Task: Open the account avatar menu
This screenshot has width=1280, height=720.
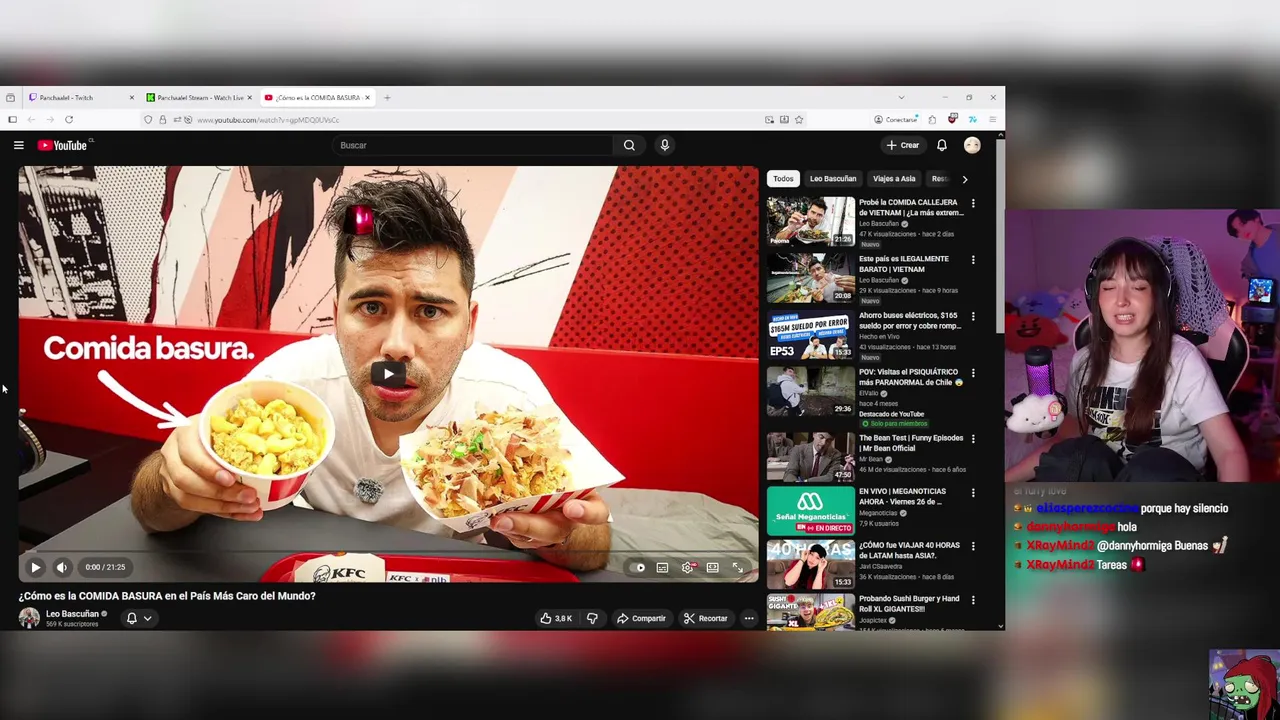Action: click(x=972, y=145)
